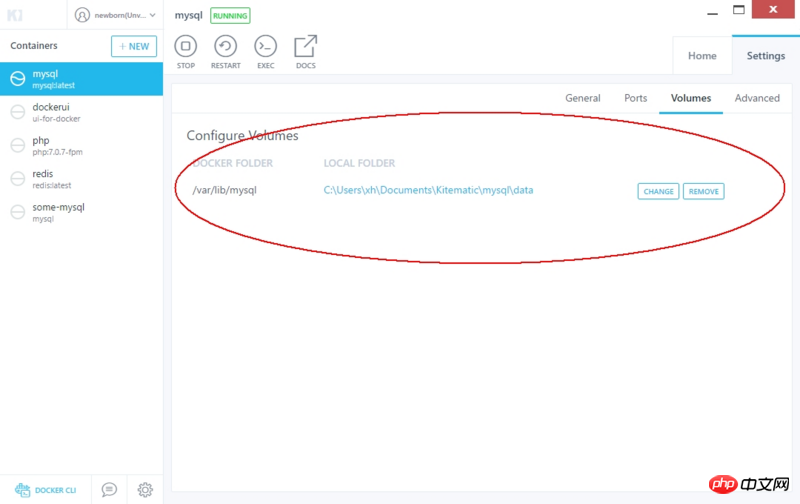The image size is (800, 504).
Task: Open the Advanced settings tab
Action: click(x=757, y=98)
